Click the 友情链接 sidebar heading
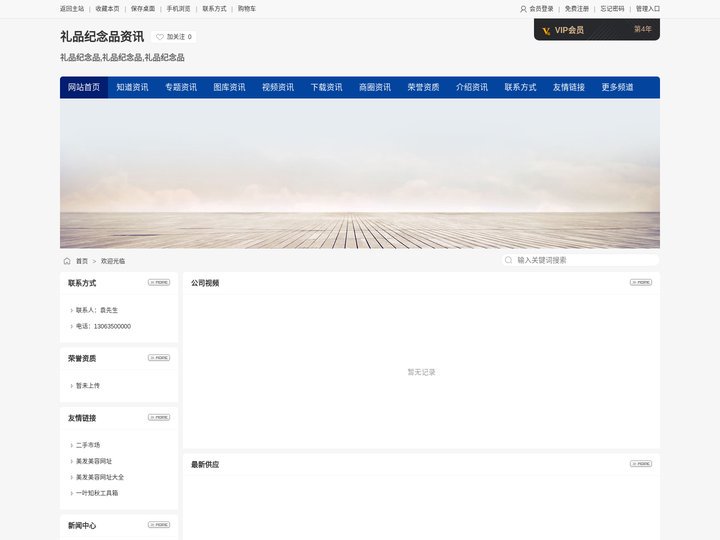 (82, 418)
